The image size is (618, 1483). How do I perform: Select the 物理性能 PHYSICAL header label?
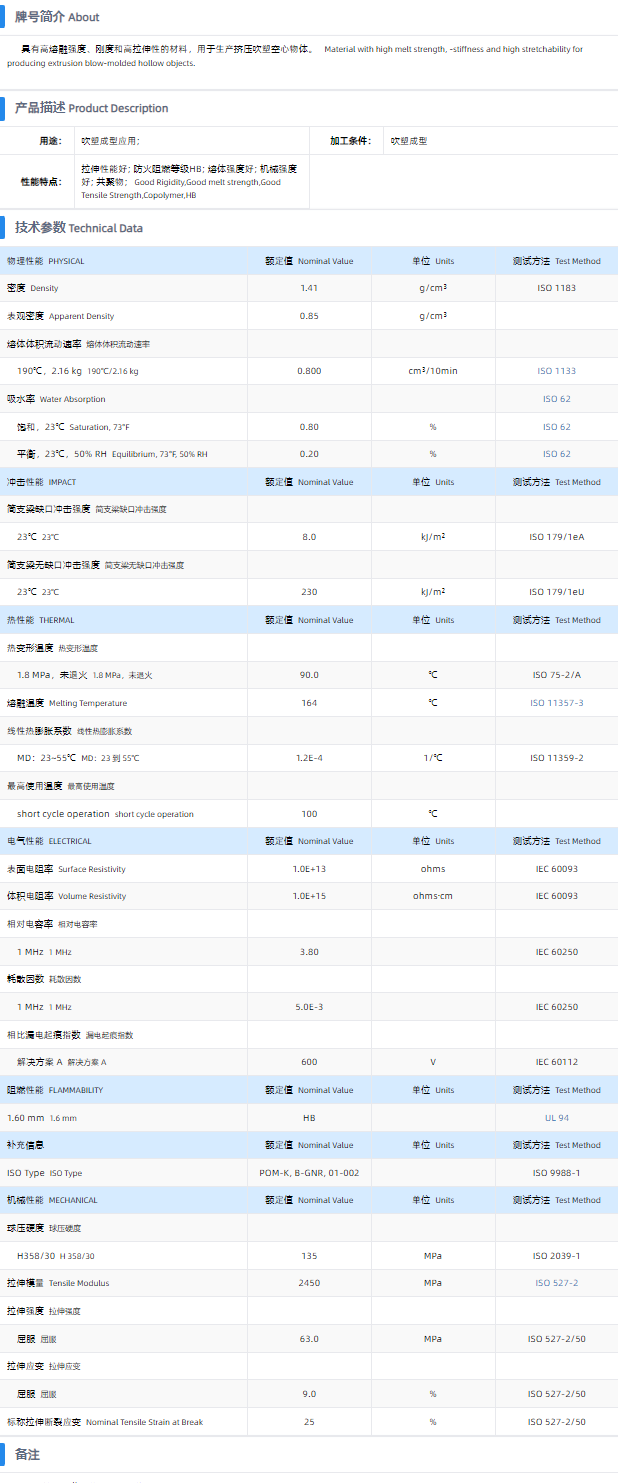pos(46,261)
